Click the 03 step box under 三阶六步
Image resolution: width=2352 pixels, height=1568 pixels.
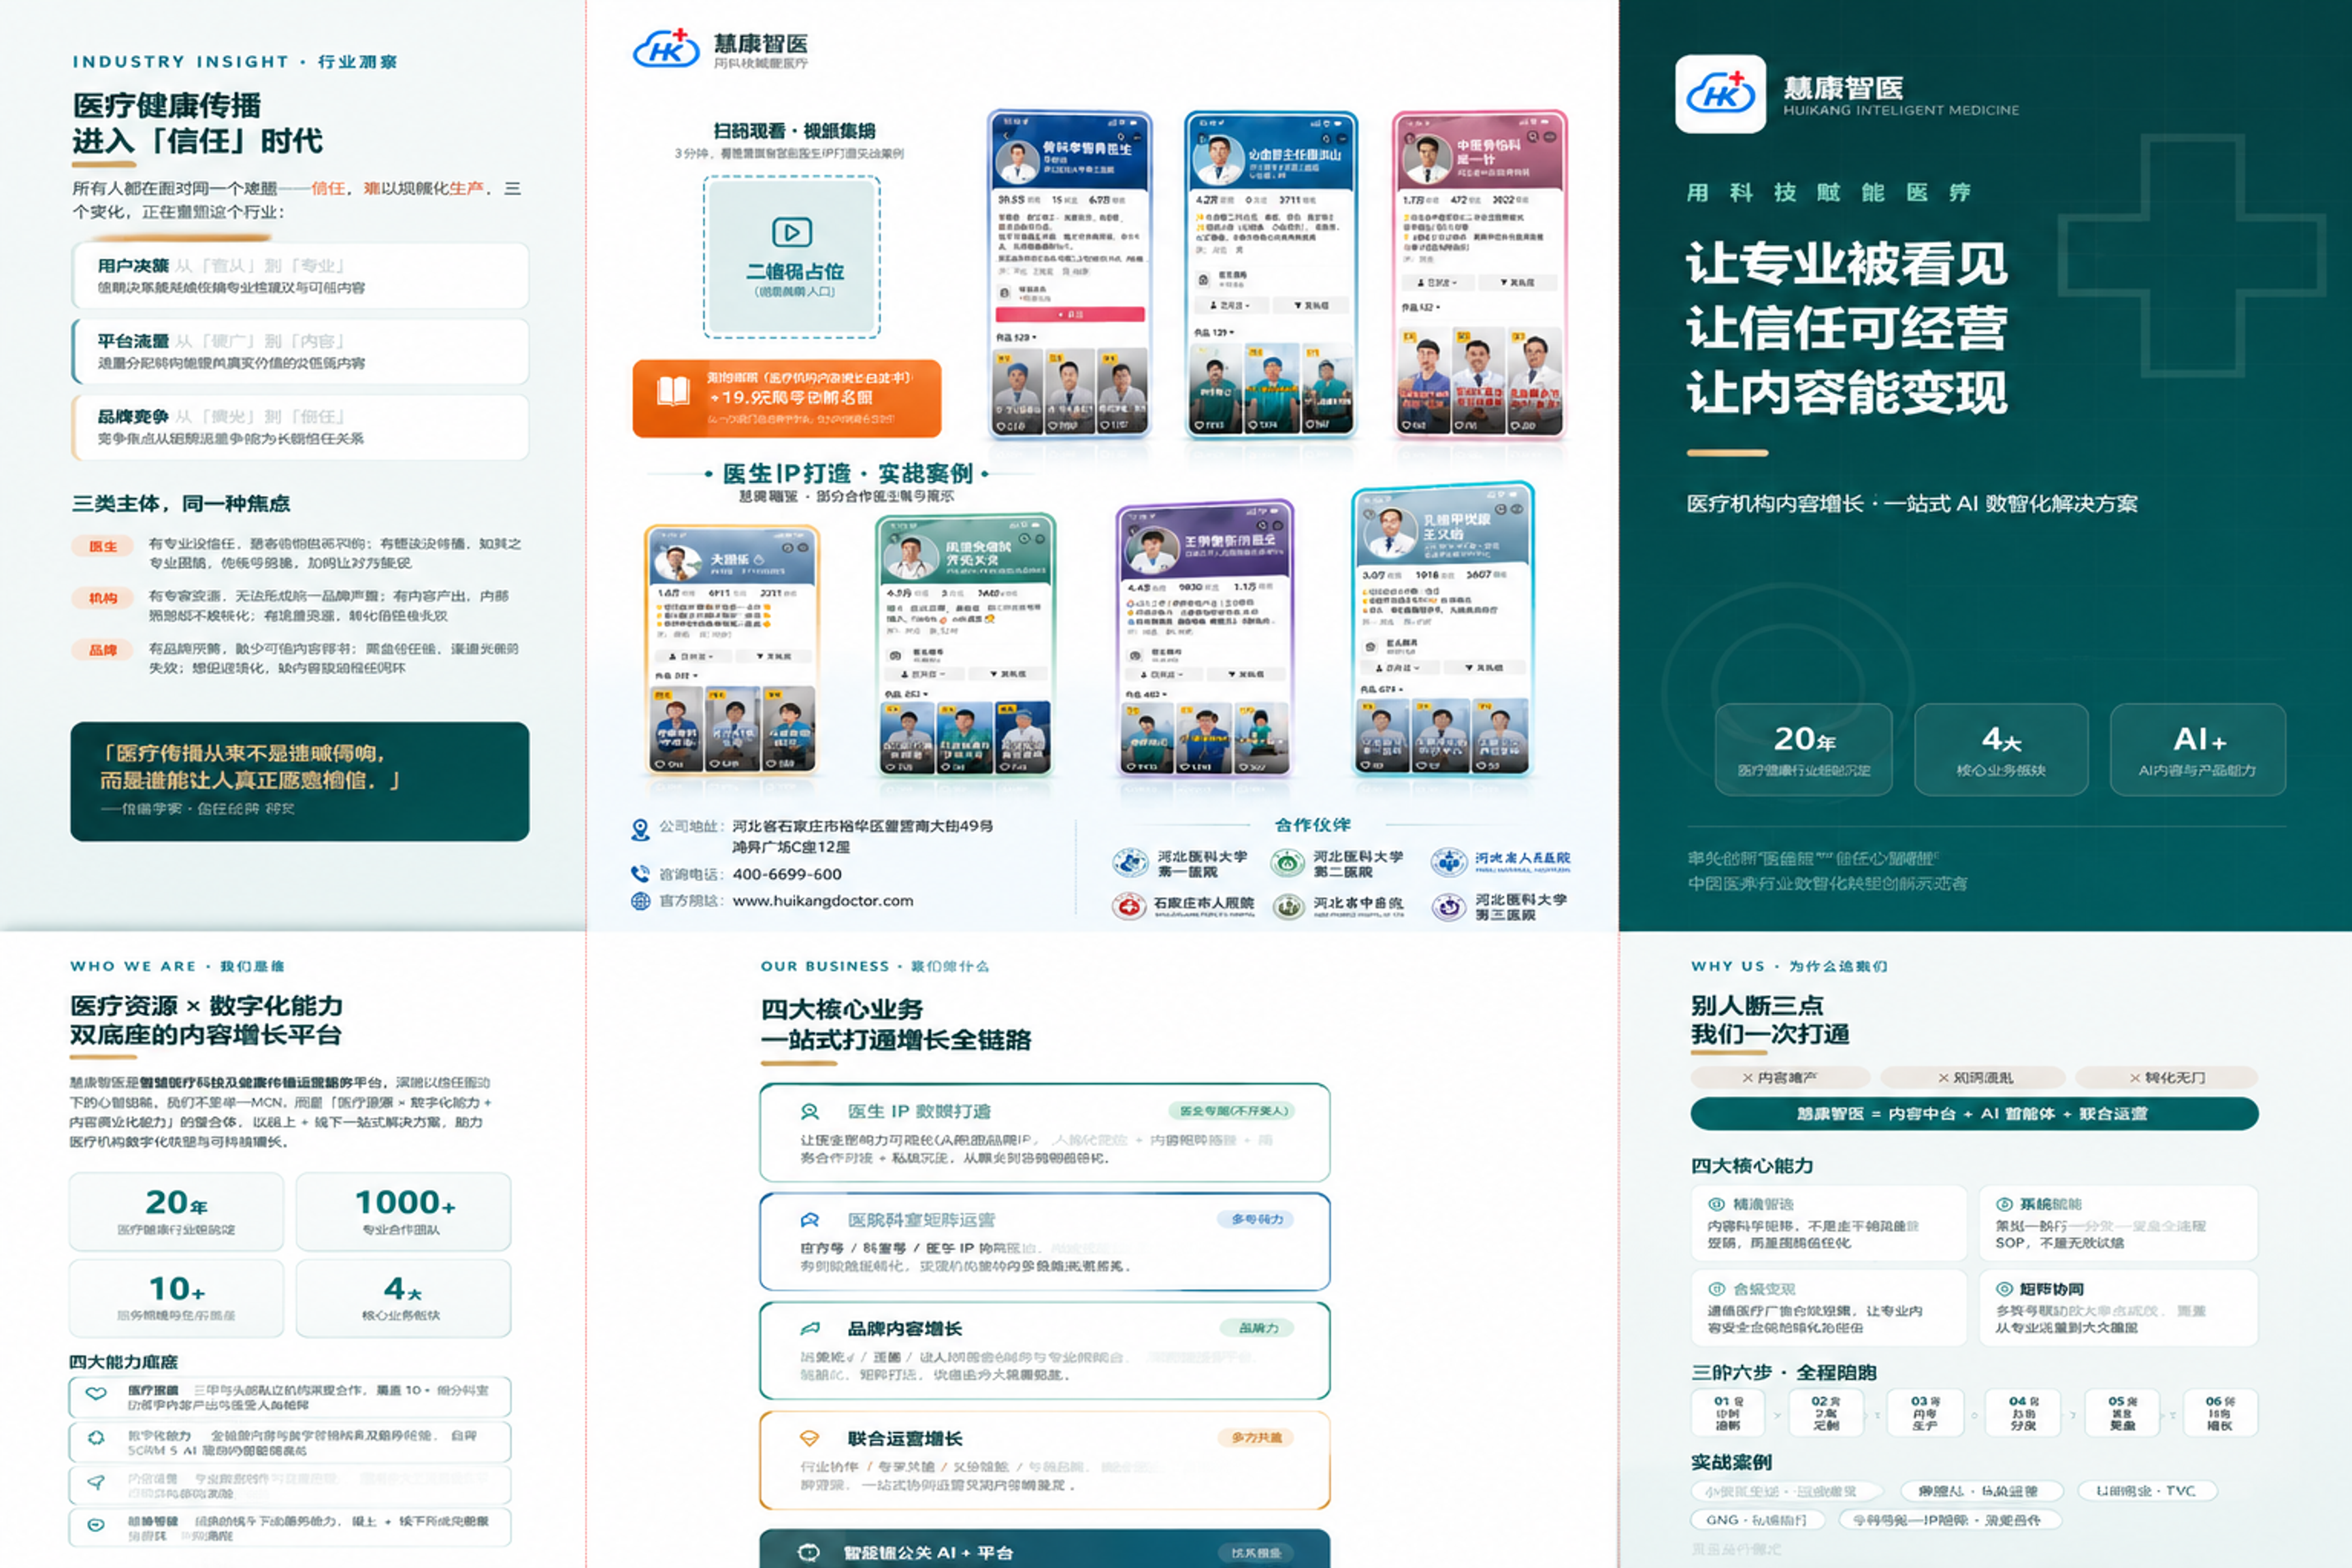click(1925, 1413)
